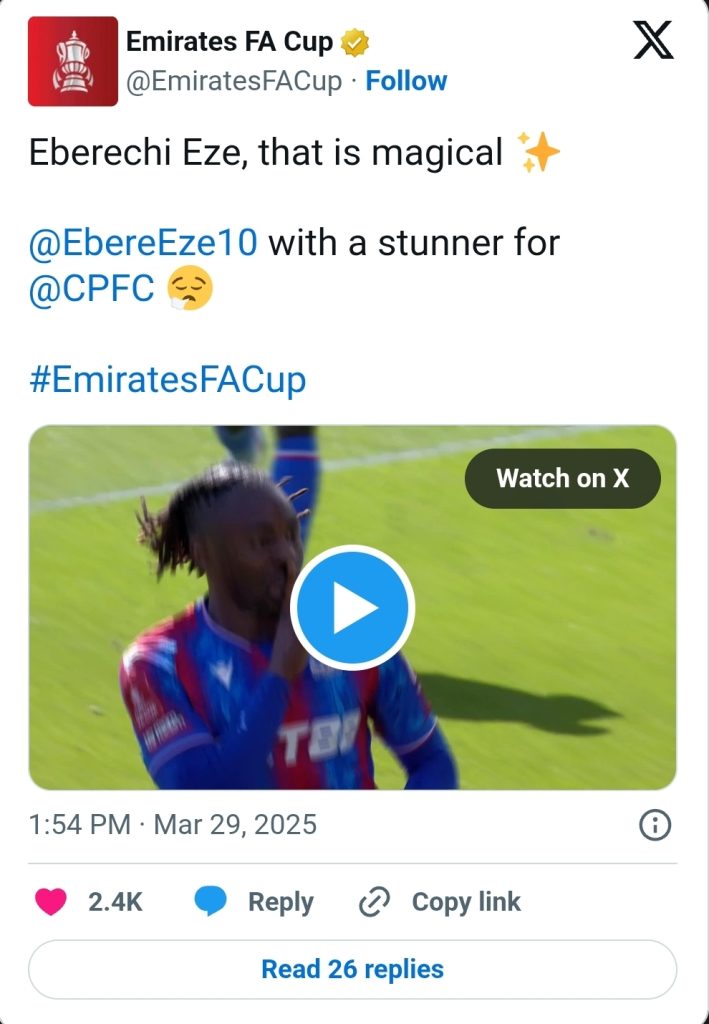Open the @EbereEze10 mention
Image resolution: width=709 pixels, height=1024 pixels.
click(143, 243)
